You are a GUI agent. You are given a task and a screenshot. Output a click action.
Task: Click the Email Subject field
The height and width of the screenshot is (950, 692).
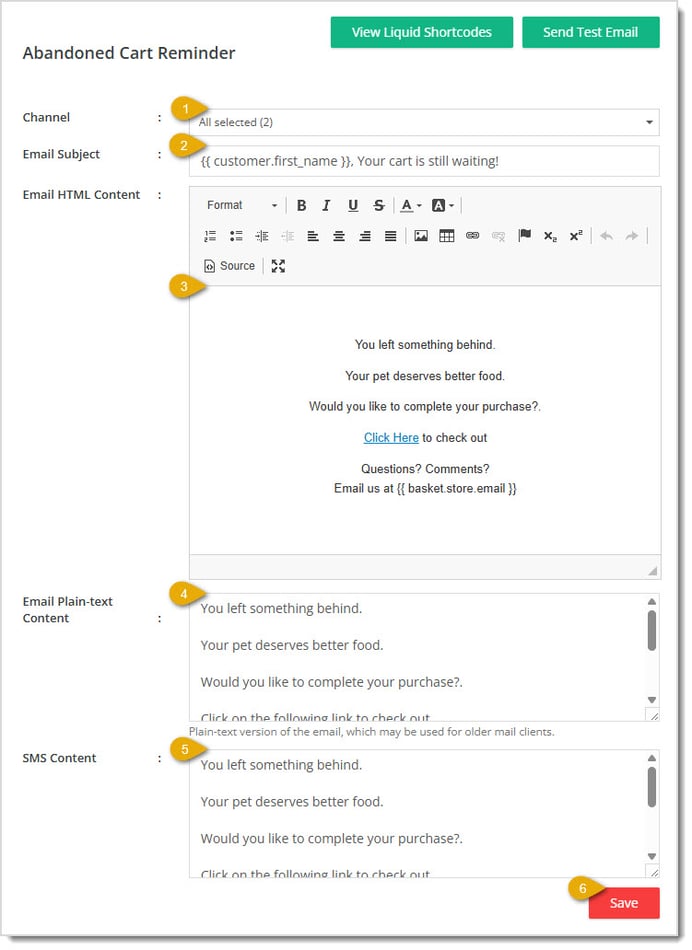(x=424, y=161)
